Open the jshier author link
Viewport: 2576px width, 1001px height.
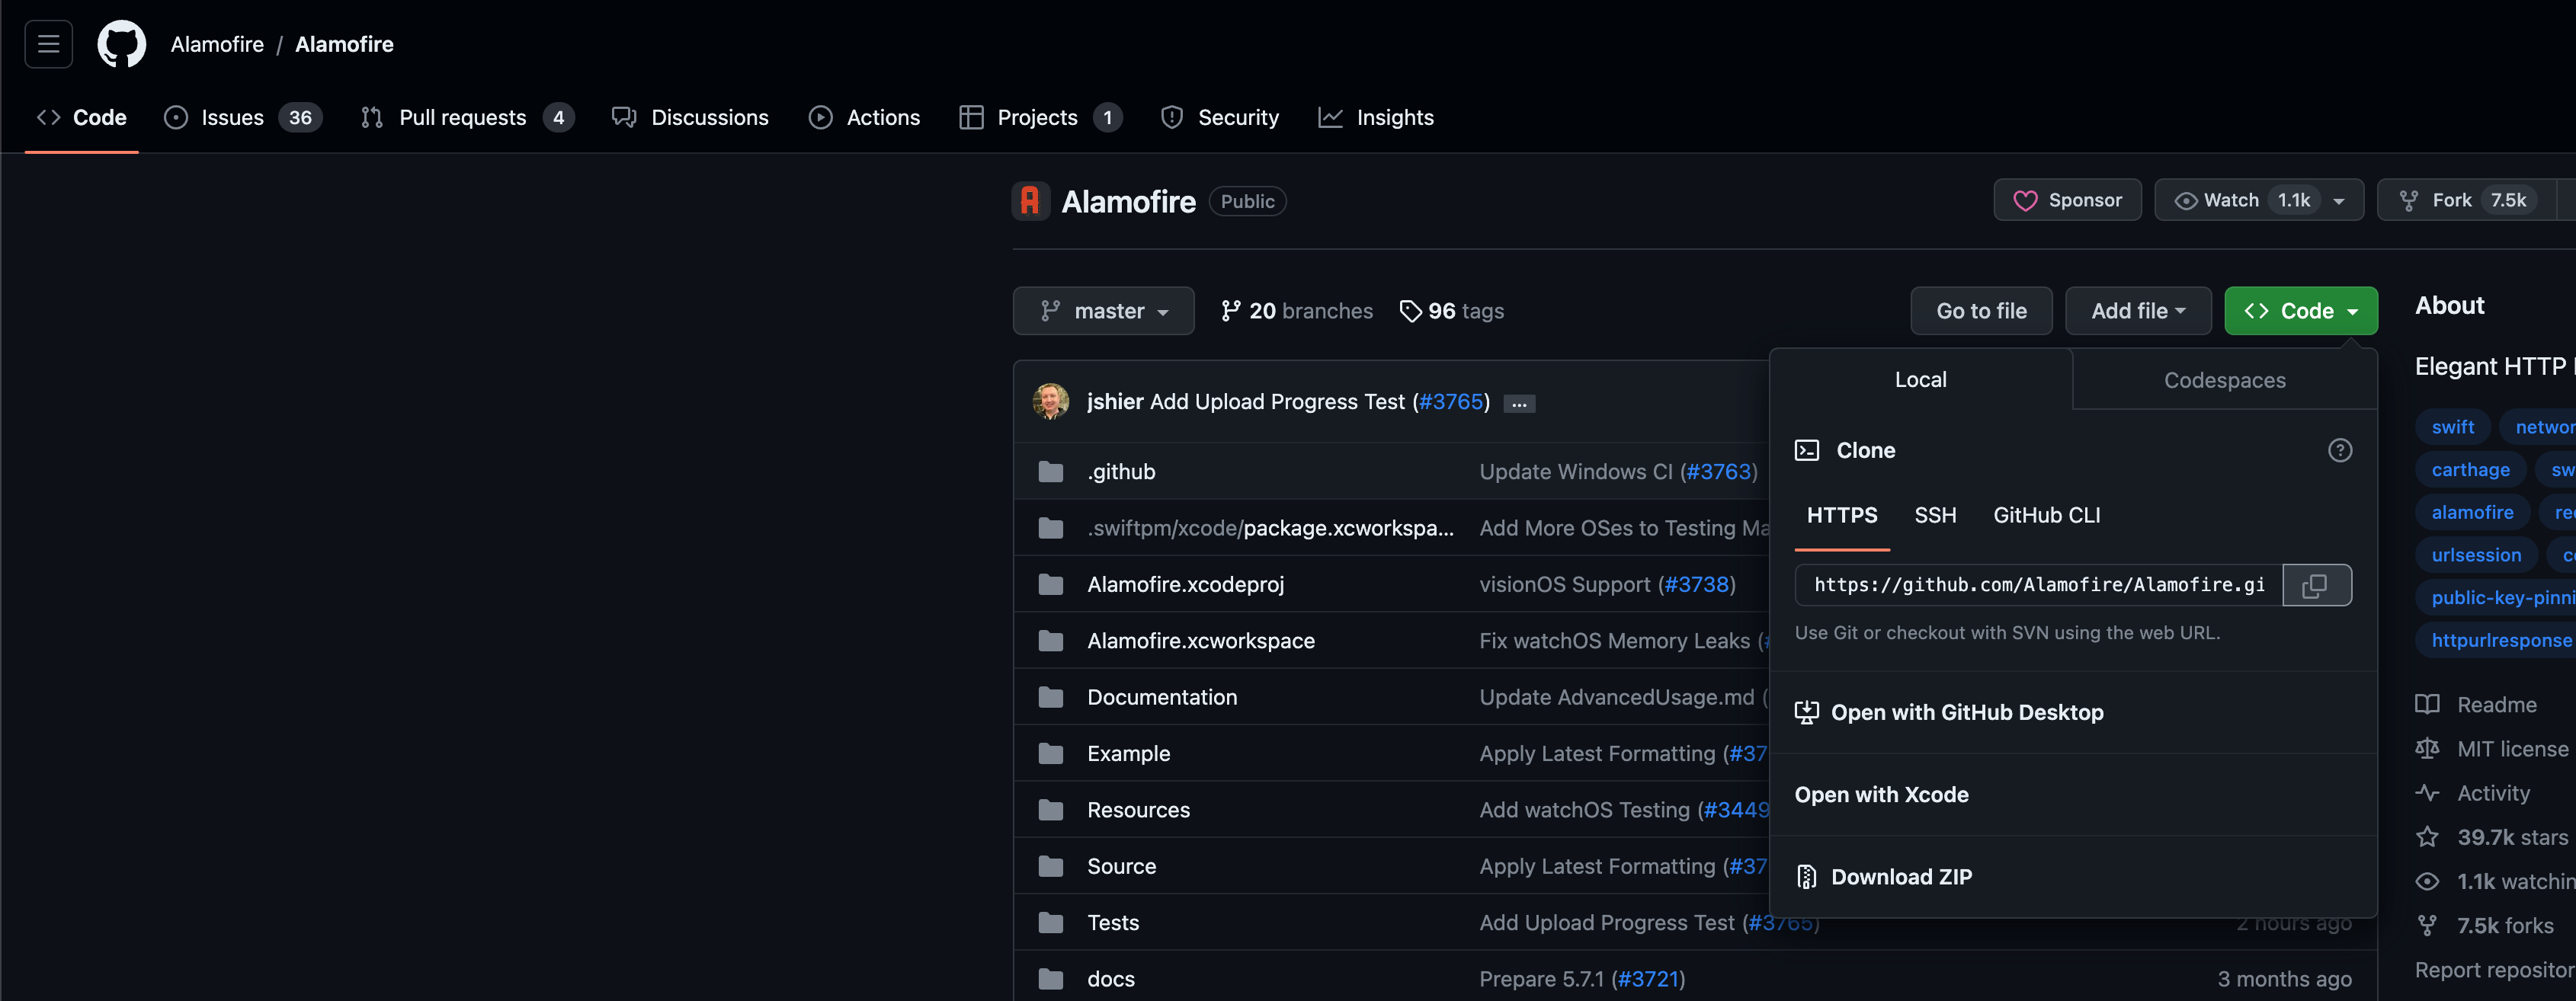tap(1115, 401)
